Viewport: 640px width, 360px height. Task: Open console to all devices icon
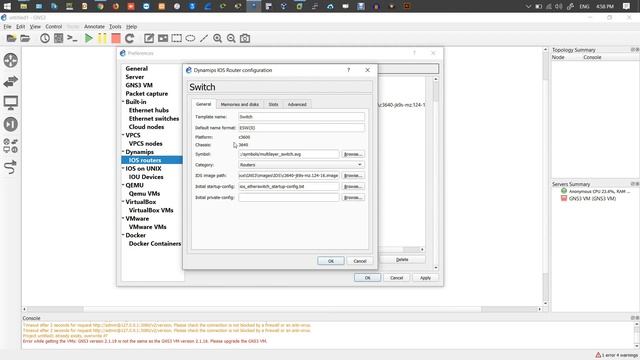pyautogui.click(x=72, y=38)
